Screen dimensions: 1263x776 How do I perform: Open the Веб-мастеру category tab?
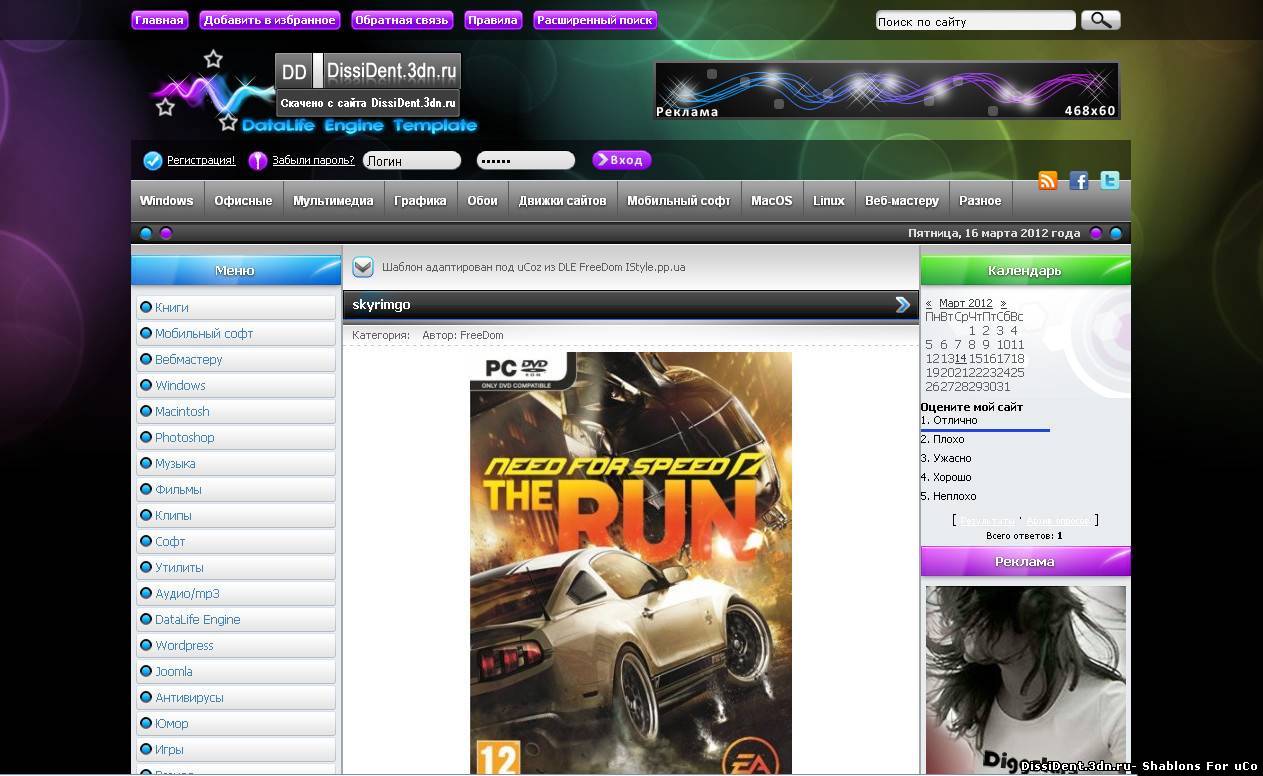pos(902,201)
